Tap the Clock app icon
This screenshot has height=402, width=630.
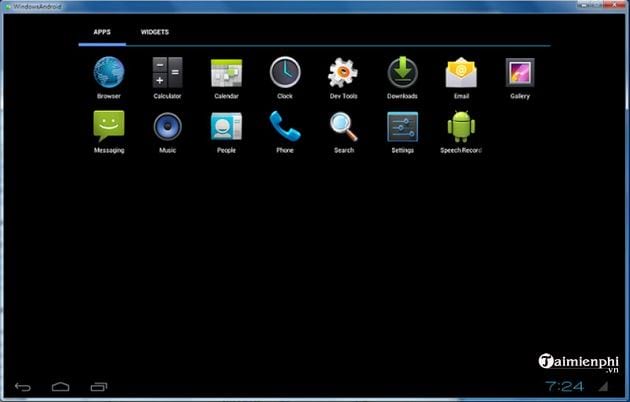click(285, 73)
